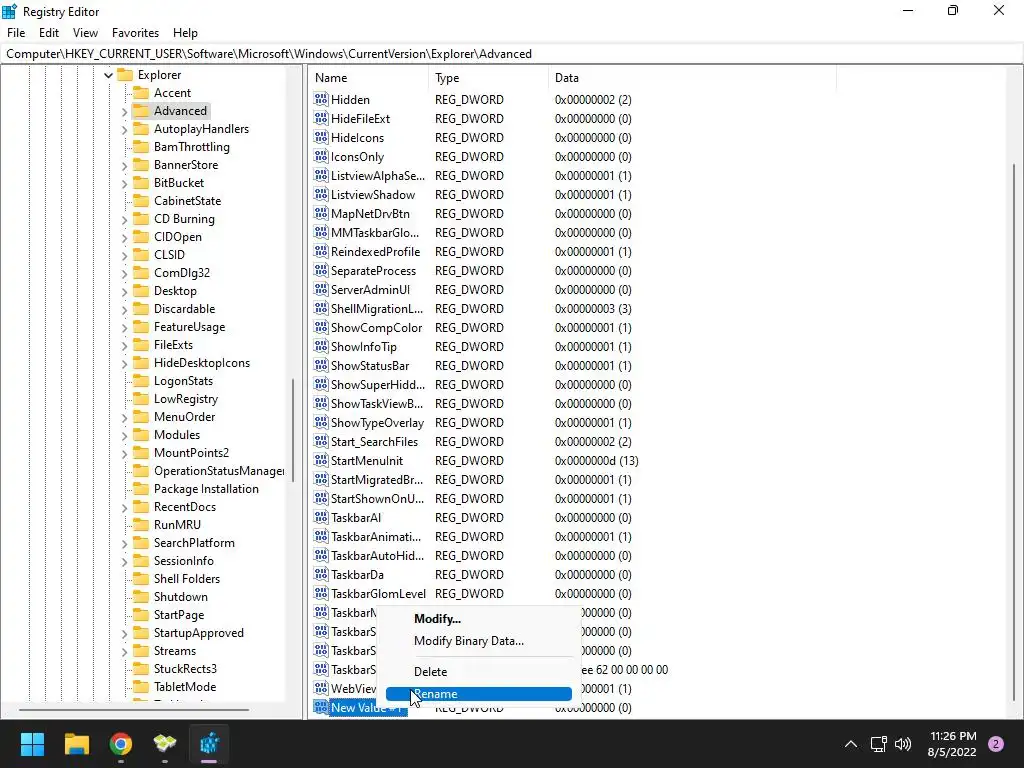This screenshot has height=768, width=1024.
Task: Sort values by the Data column header
Action: pyautogui.click(x=692, y=78)
